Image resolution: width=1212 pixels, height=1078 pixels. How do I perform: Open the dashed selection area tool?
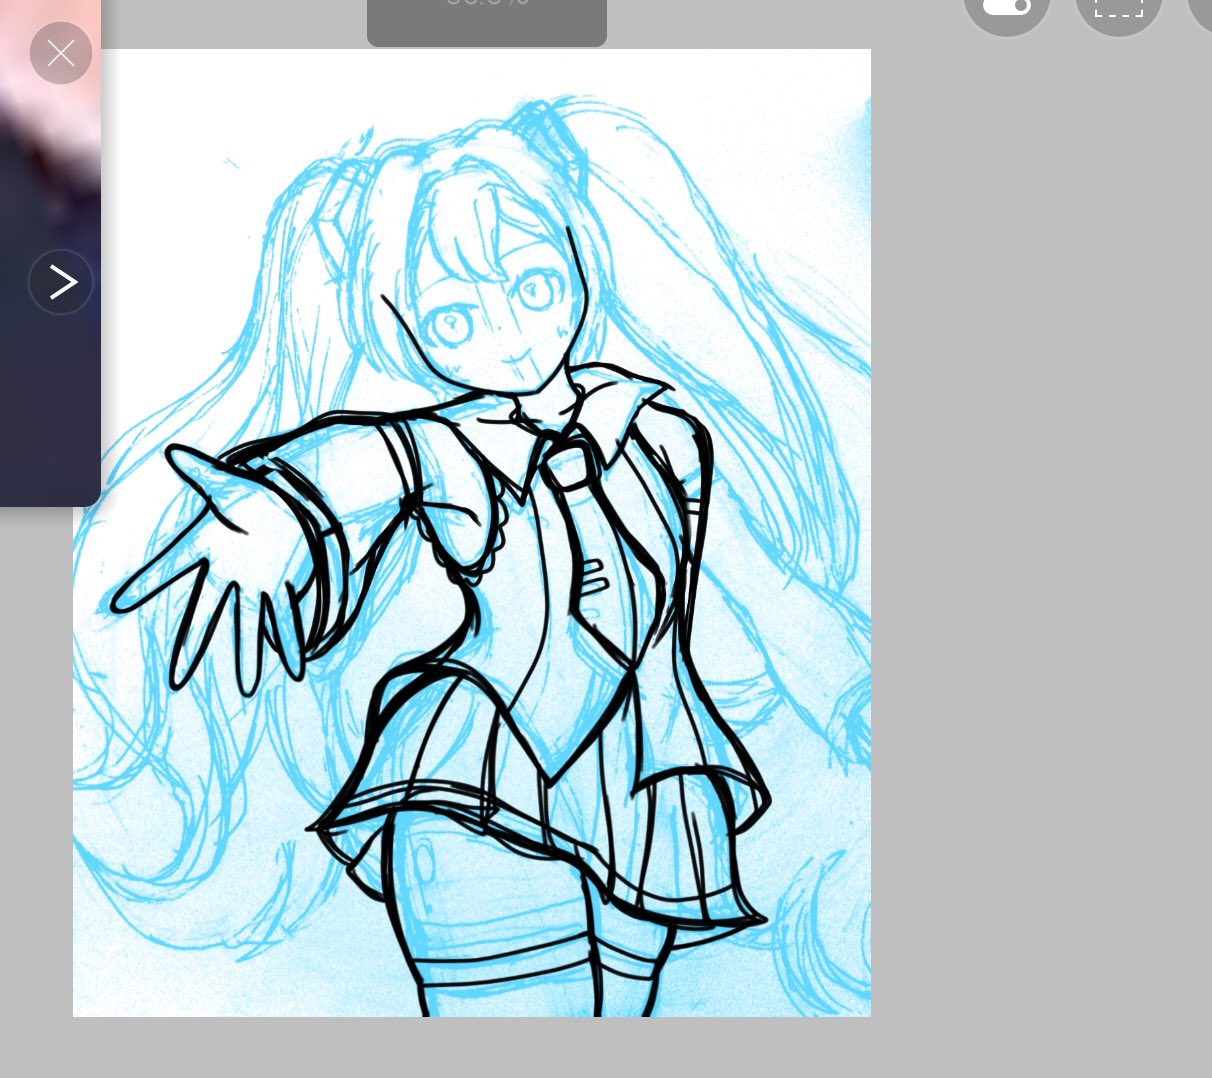(x=1118, y=8)
